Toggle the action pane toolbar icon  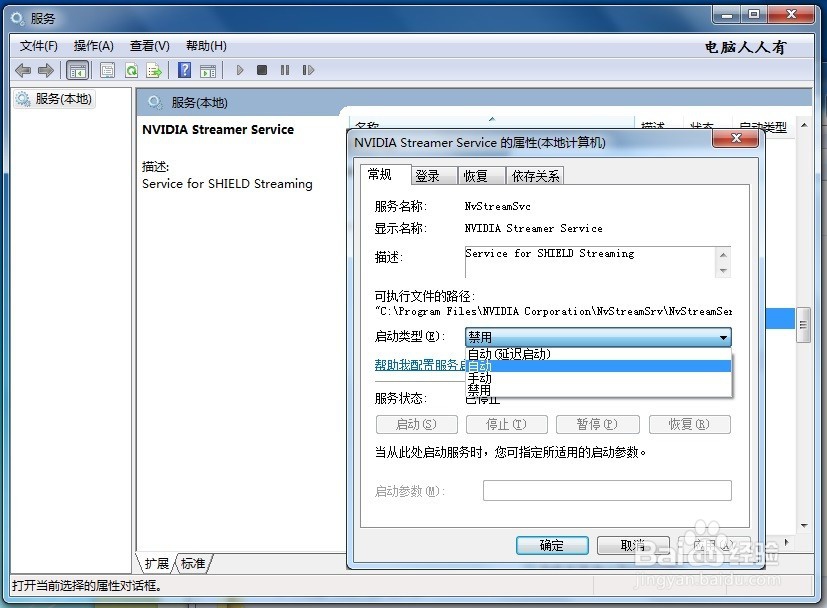coord(208,70)
